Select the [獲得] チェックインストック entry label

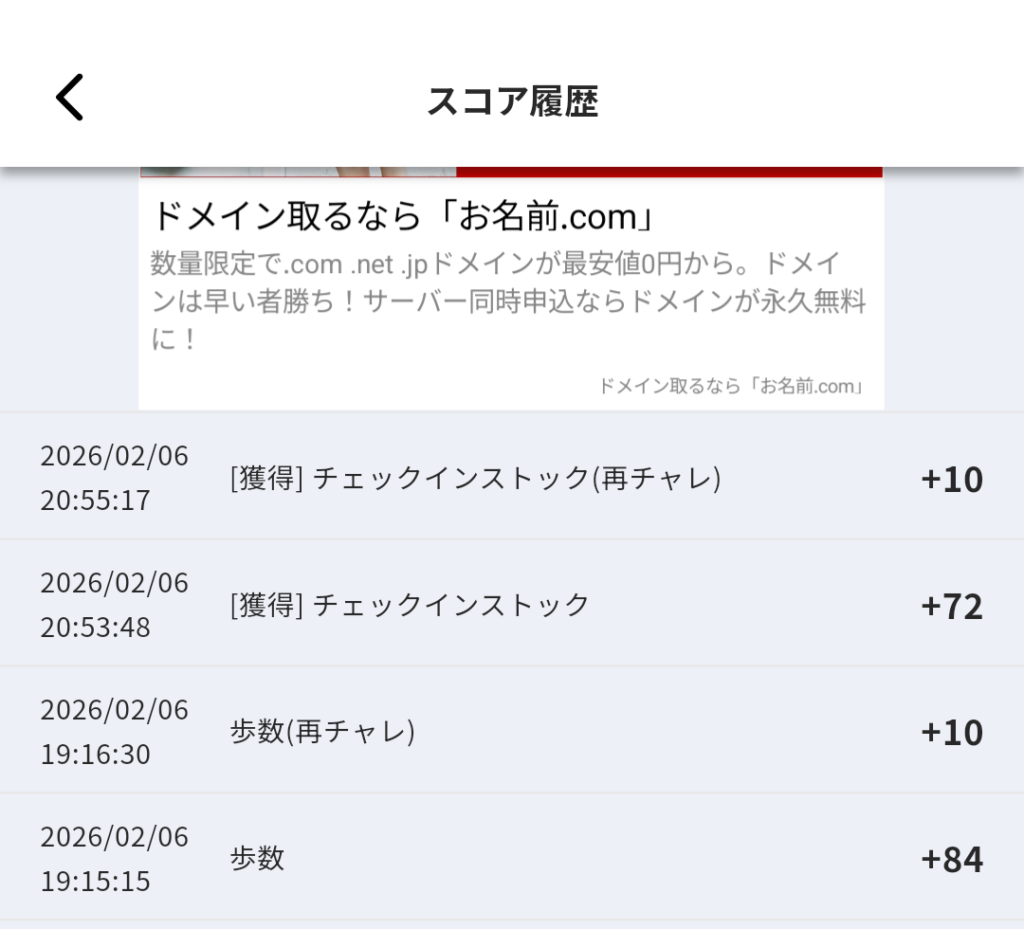click(x=410, y=605)
